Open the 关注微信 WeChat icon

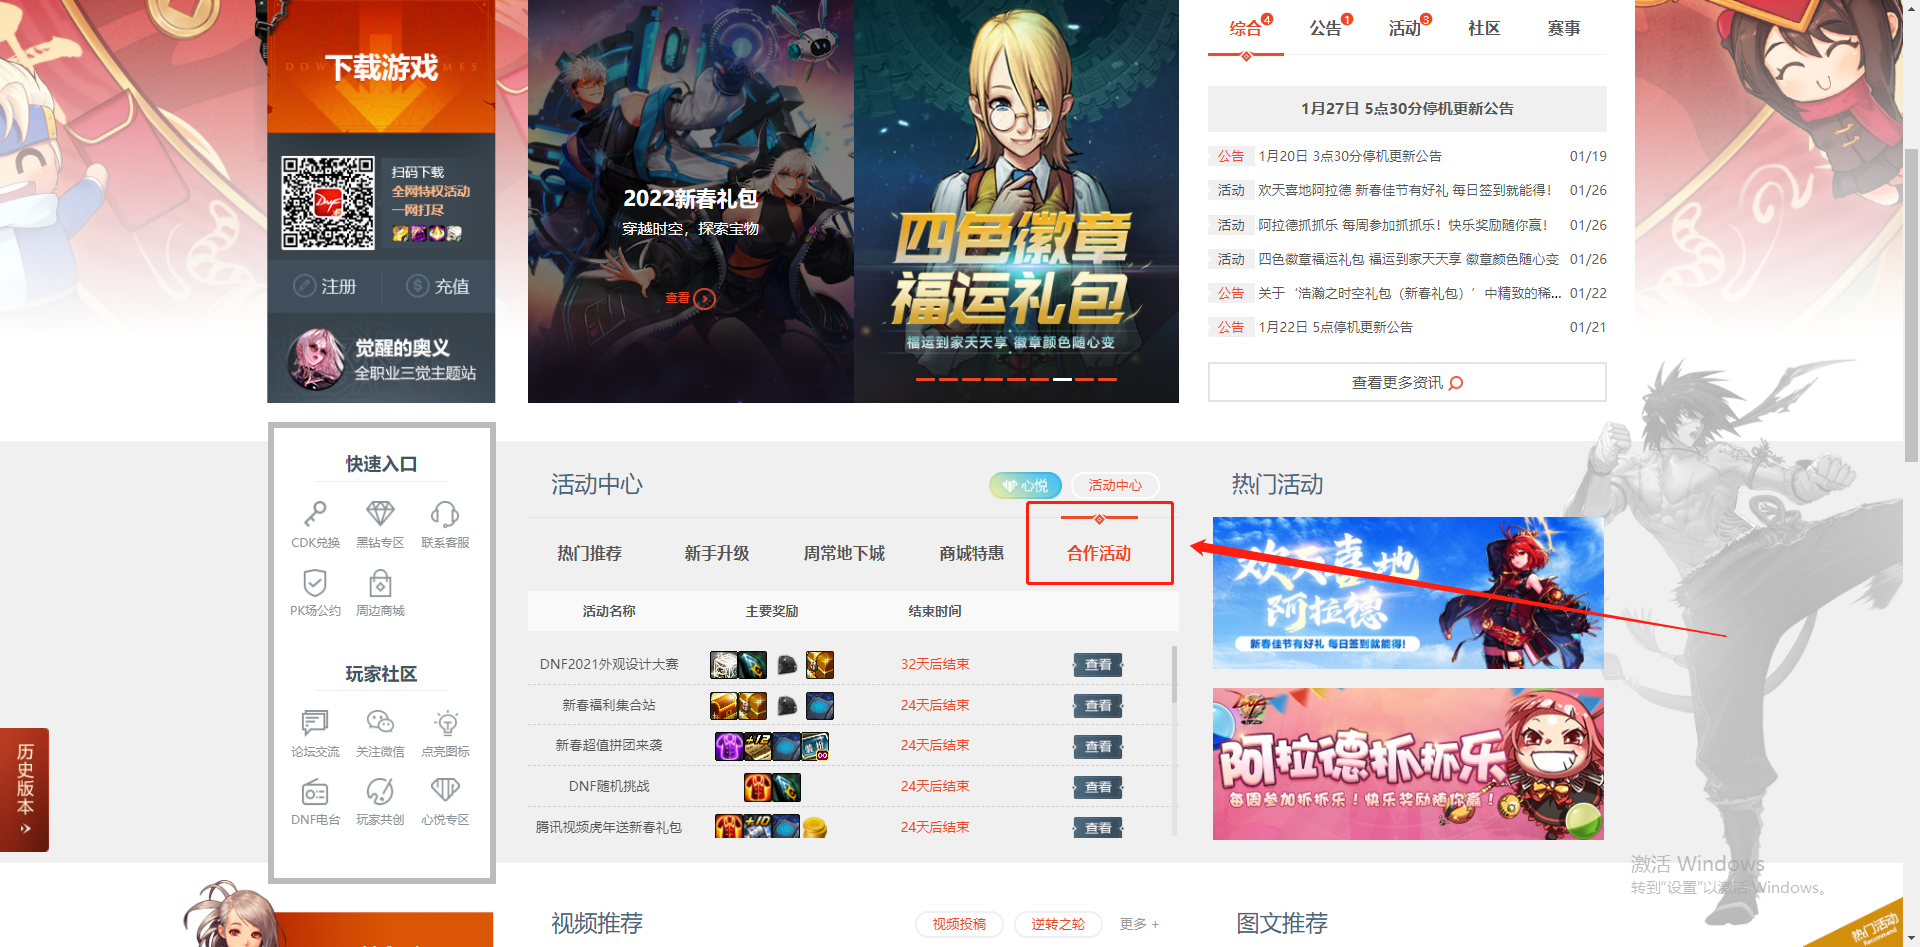[380, 722]
